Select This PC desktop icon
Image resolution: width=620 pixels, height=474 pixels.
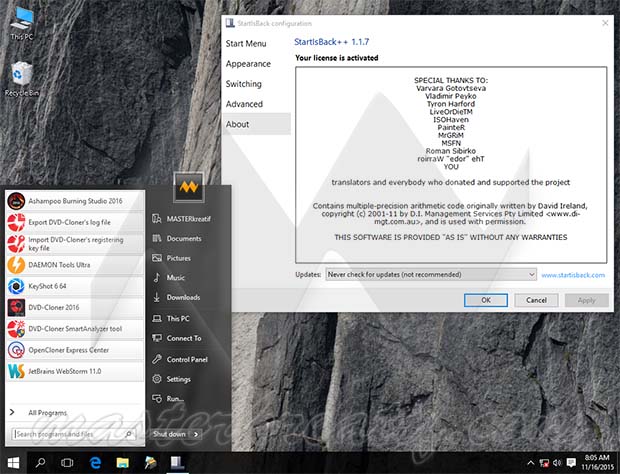22,24
